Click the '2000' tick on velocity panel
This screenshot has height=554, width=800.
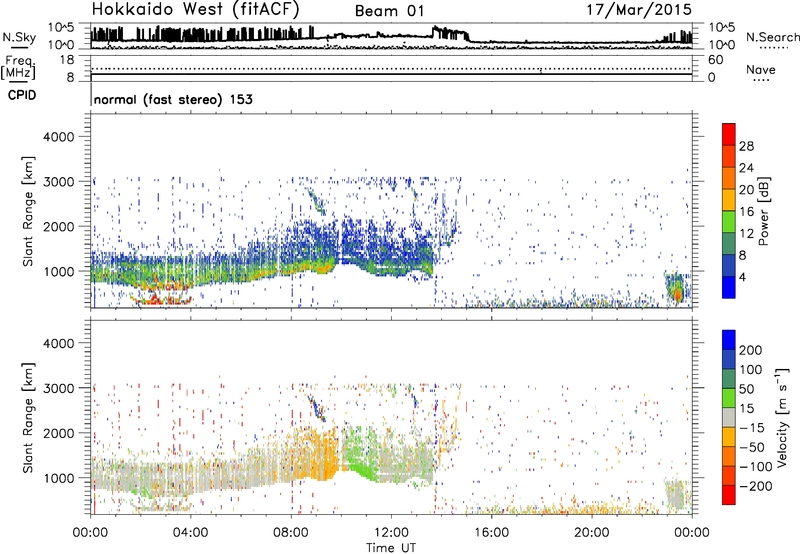point(58,433)
